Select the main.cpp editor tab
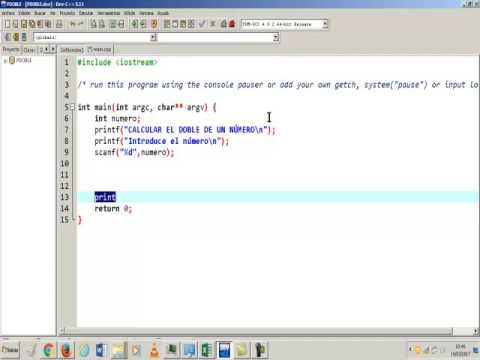Viewport: 480px width, 360px height. click(100, 49)
